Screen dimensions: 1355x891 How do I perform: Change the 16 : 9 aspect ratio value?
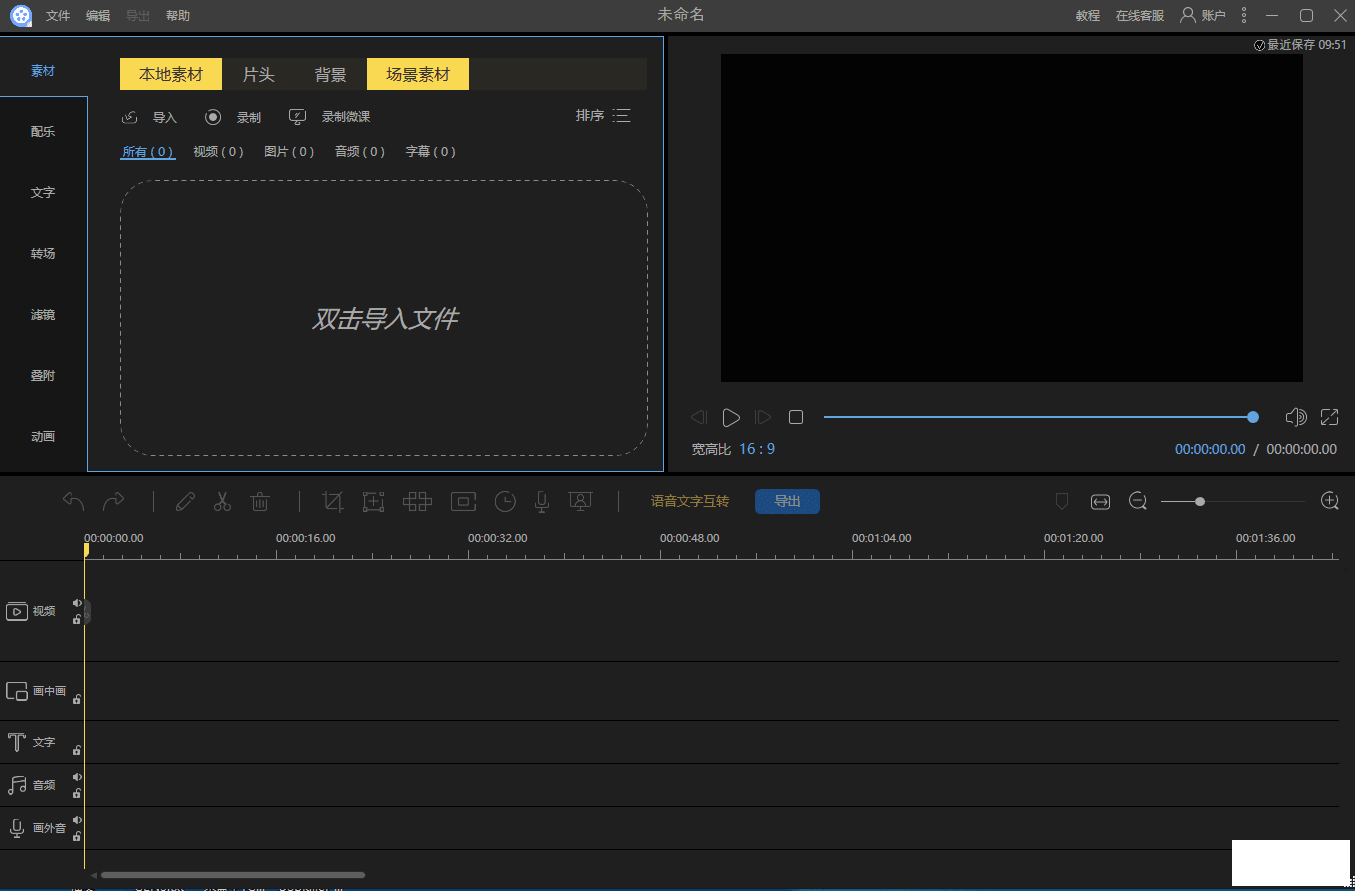point(757,449)
